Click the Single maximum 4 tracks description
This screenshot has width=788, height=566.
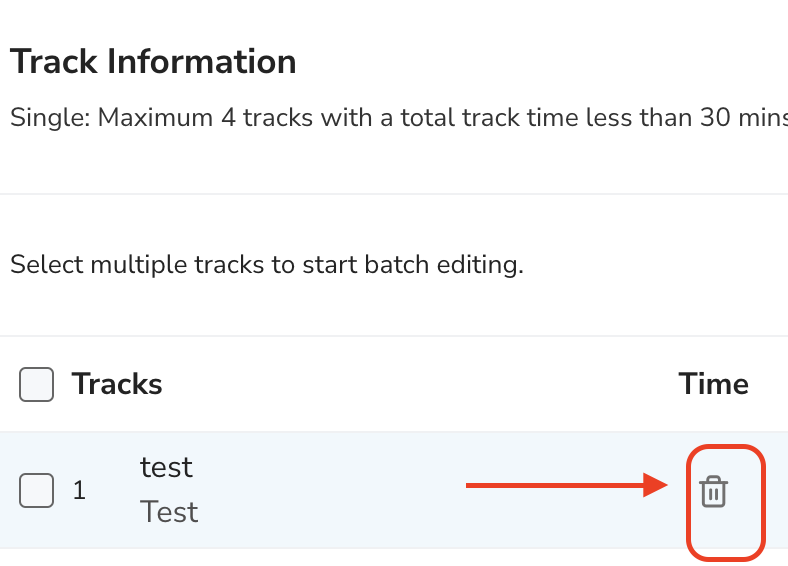tap(399, 118)
